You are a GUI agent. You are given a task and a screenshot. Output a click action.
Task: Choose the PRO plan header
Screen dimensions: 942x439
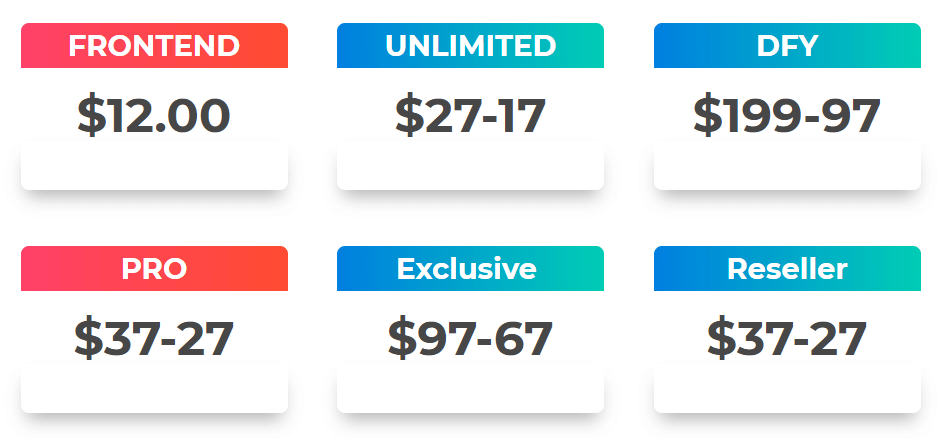[154, 268]
